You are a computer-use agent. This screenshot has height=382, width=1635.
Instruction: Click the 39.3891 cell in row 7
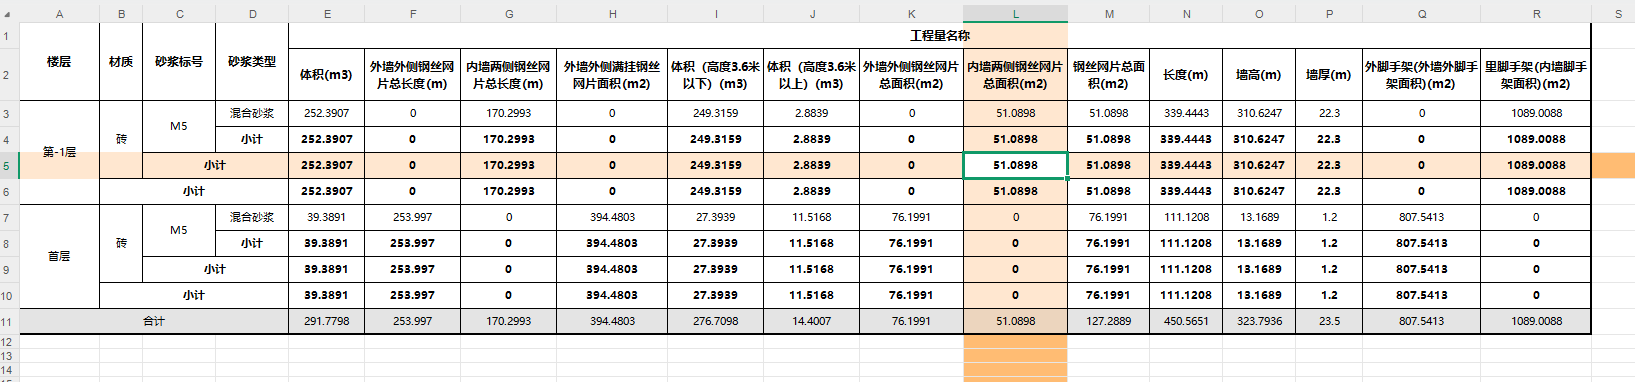click(327, 218)
